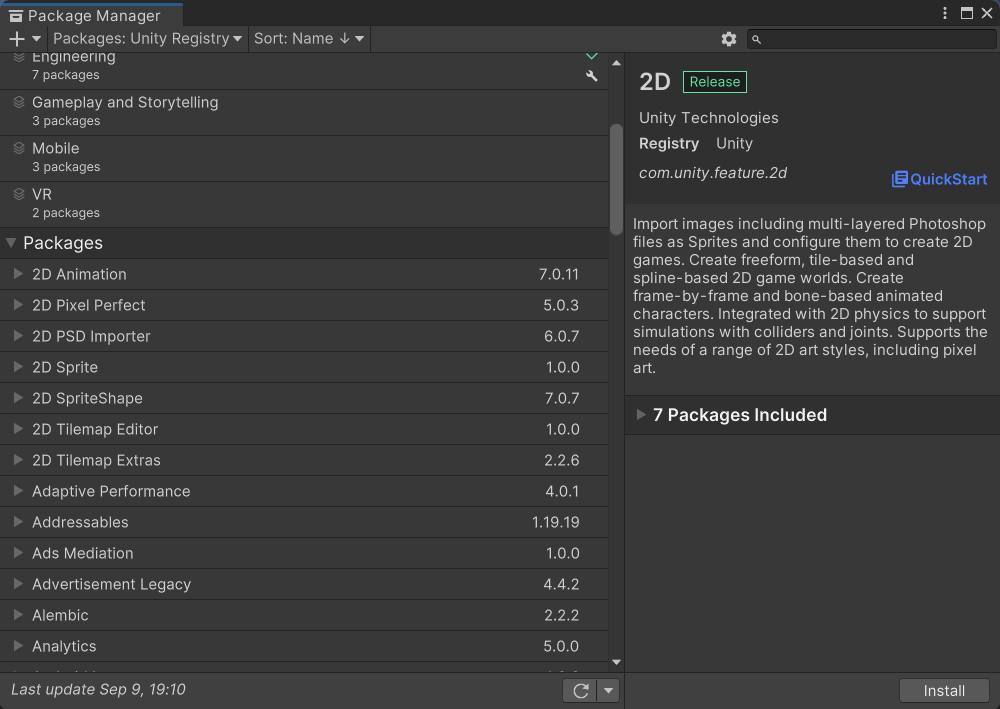The width and height of the screenshot is (1000, 709).
Task: Click the QuickStart document icon
Action: point(901,179)
